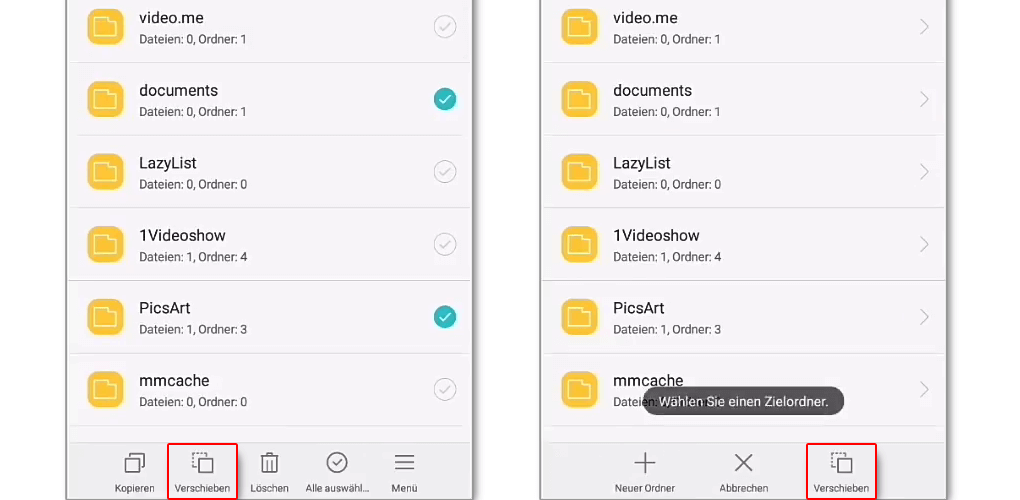Tap the Neuer Ordner label
This screenshot has height=500, width=1020.
(645, 488)
